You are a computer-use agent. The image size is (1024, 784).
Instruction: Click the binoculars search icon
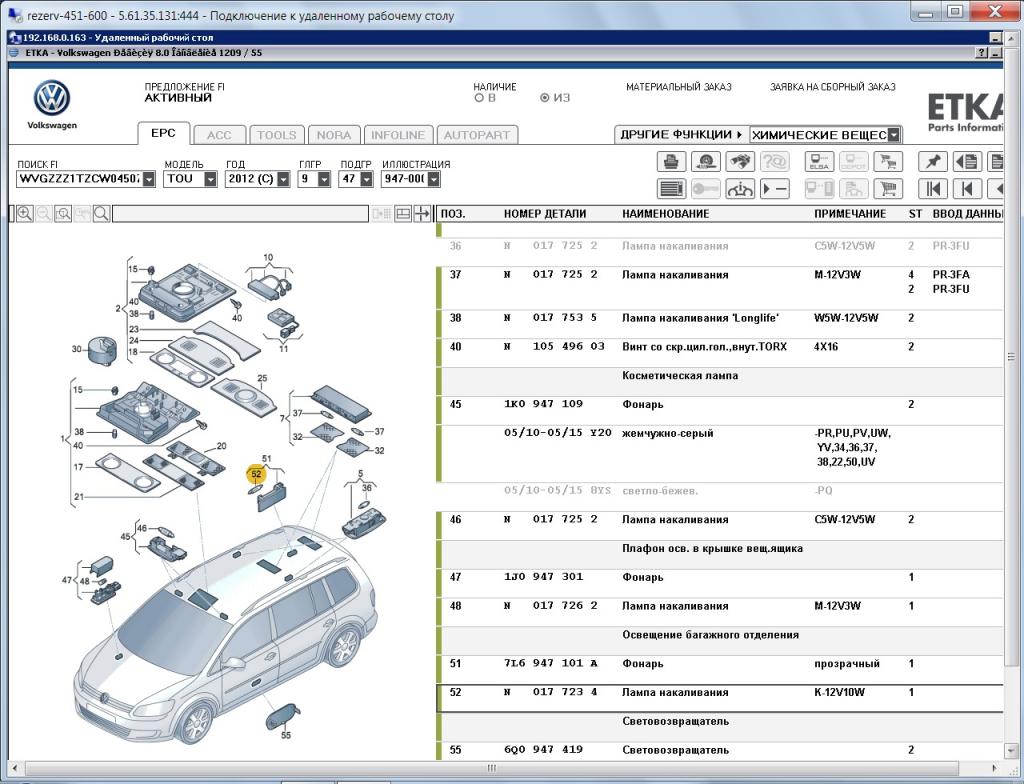740,161
